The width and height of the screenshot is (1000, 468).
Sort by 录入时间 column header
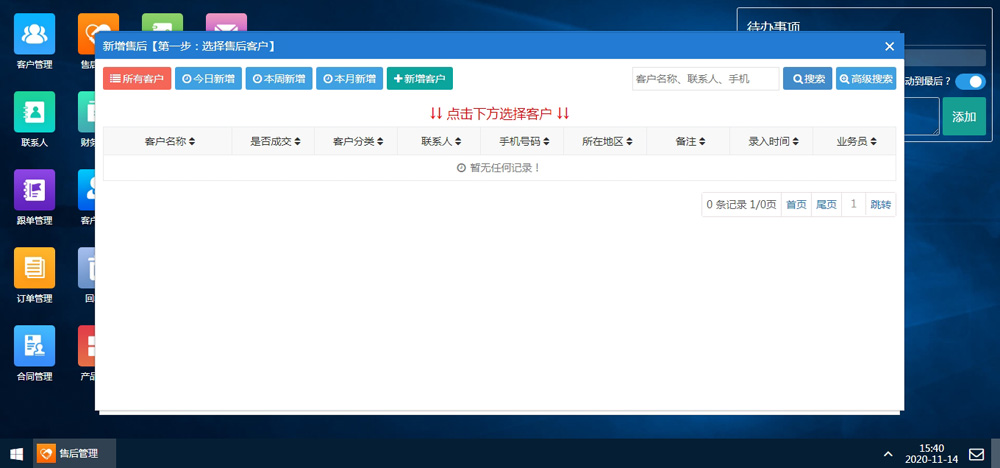pos(774,142)
